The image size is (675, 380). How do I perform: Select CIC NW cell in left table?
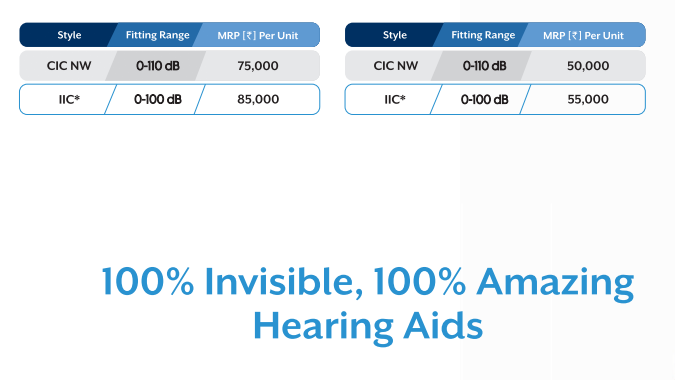[x=69, y=66]
